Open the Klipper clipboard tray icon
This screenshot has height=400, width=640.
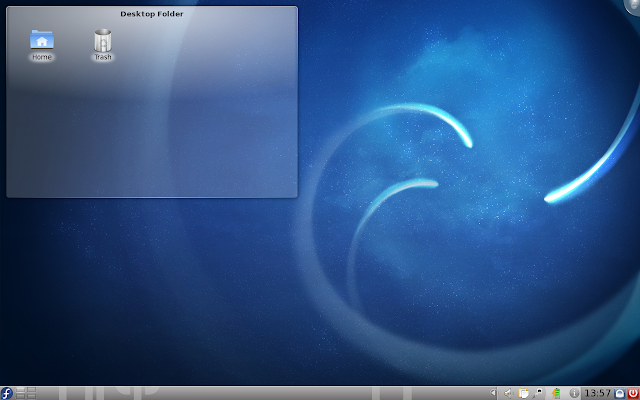pyautogui.click(x=524, y=392)
